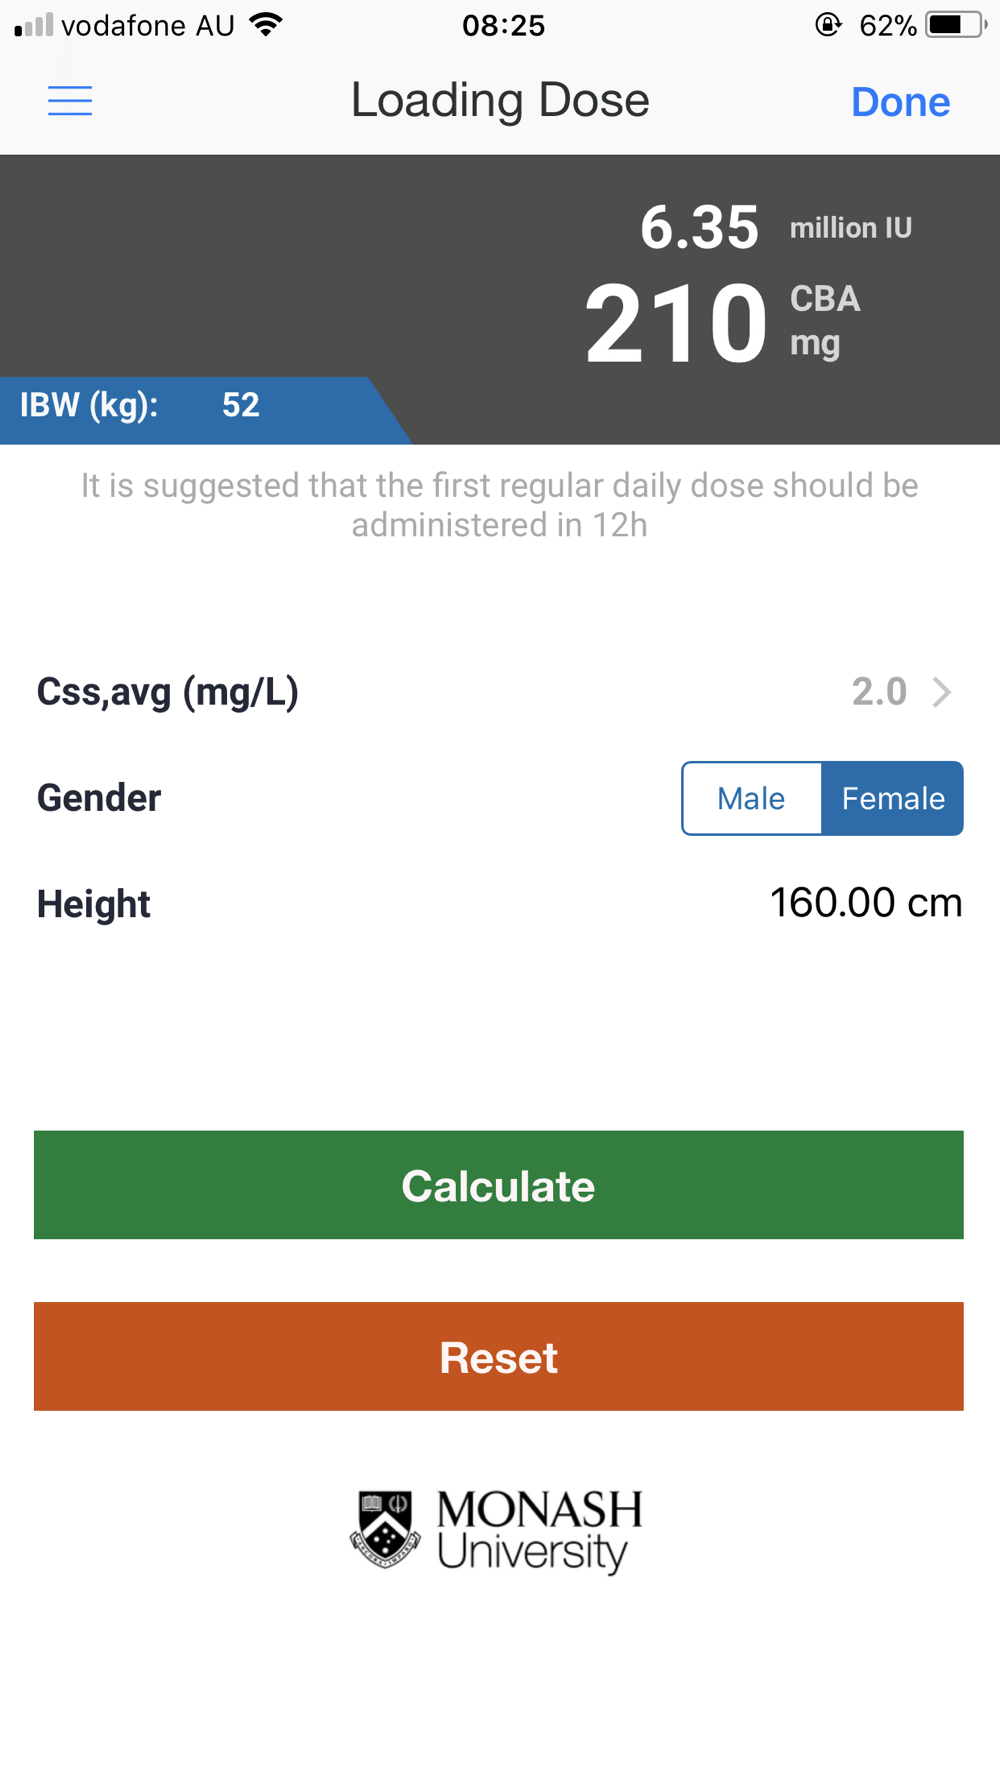Tap the cellular signal bars icon
Viewport: 1000px width, 1778px height.
[34, 25]
